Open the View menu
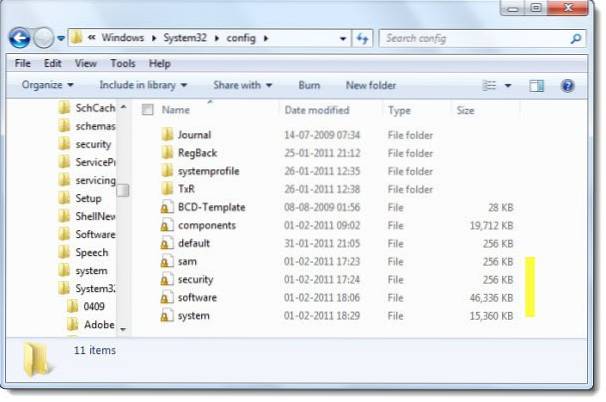Screen dimensions: 606x402 tap(87, 63)
